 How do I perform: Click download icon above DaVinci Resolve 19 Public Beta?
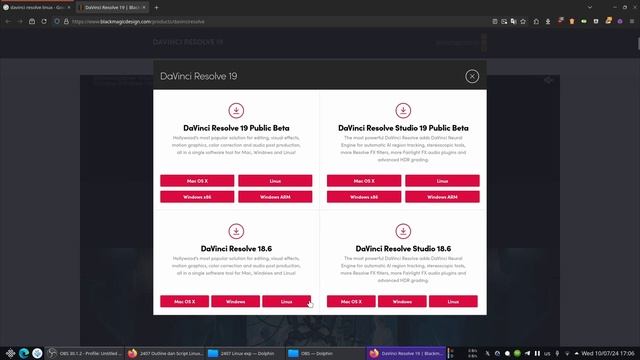236,111
